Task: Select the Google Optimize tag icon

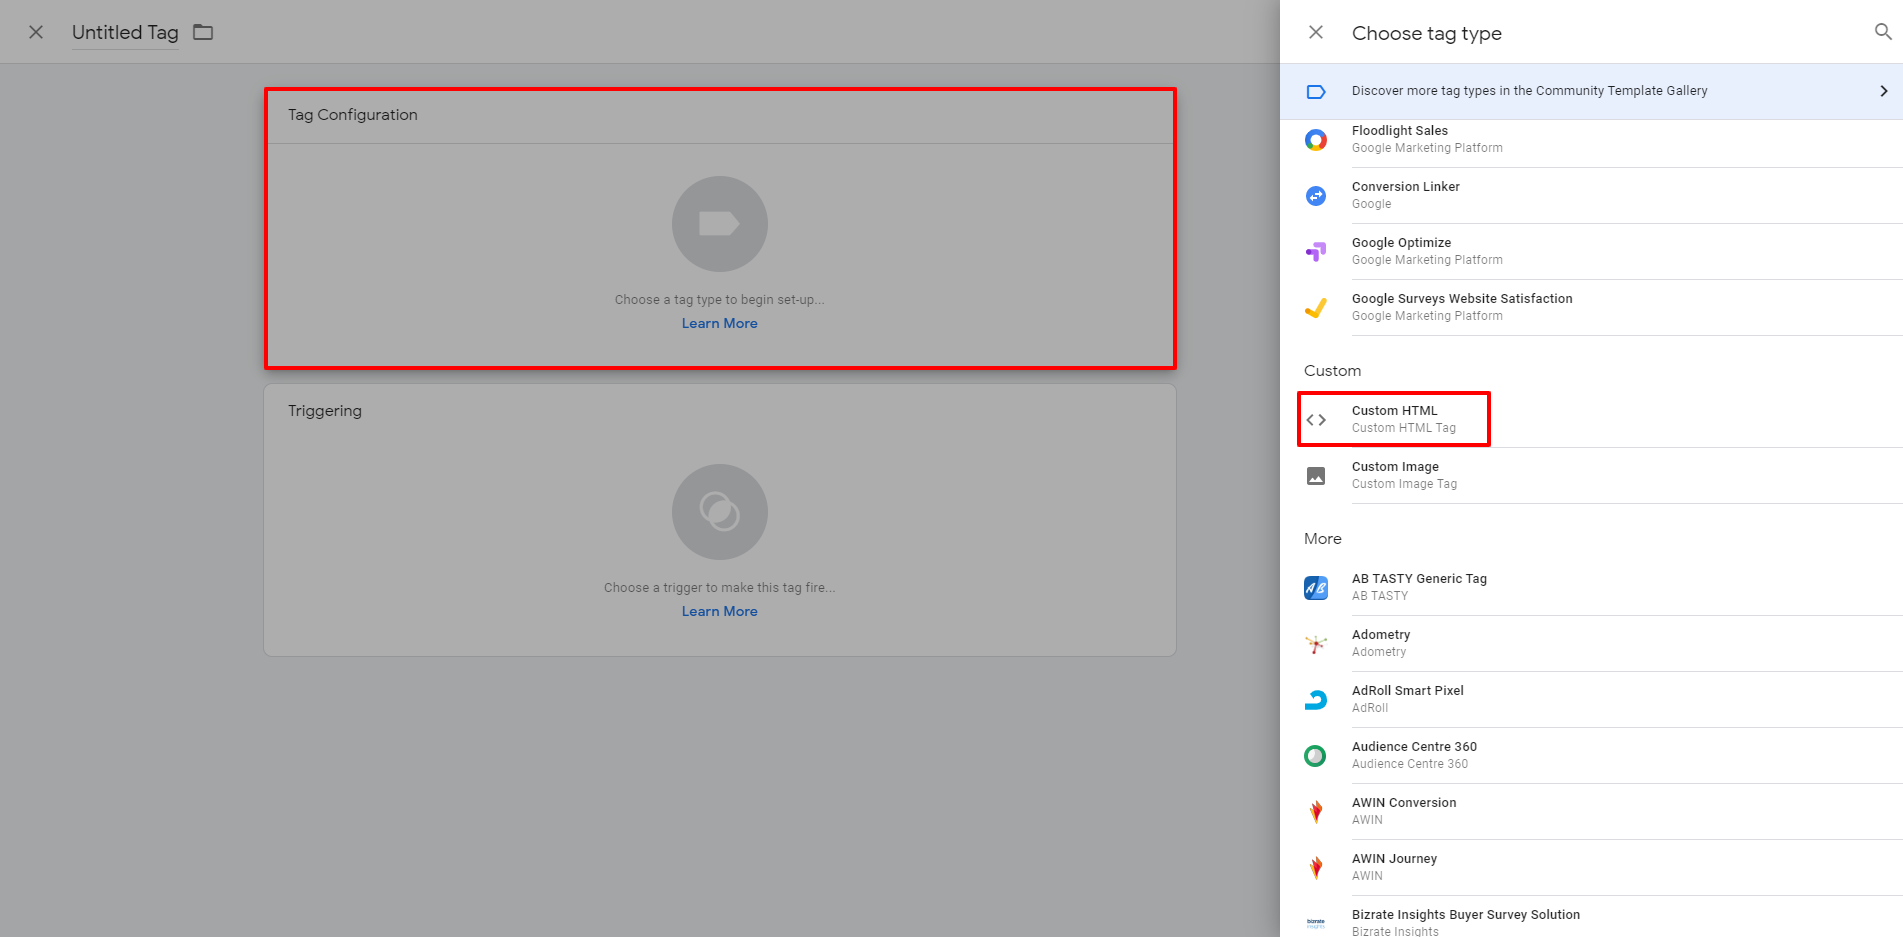Action: (x=1315, y=251)
